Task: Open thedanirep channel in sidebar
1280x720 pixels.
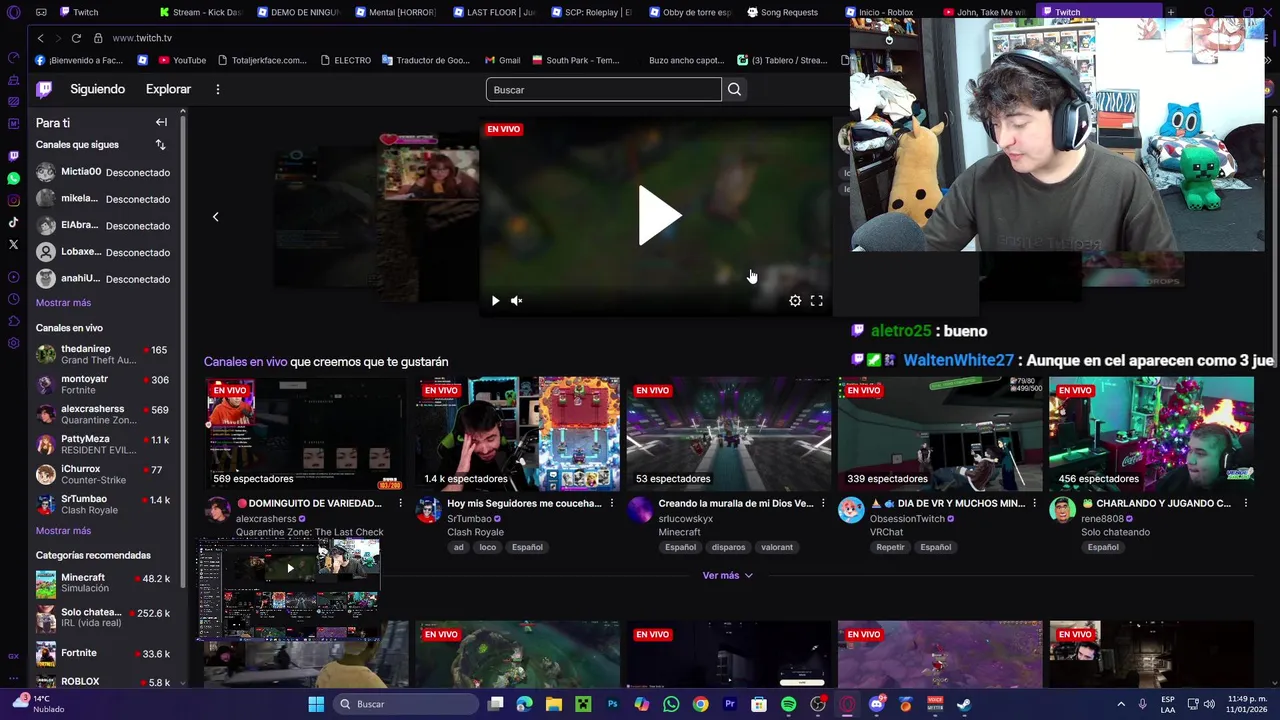Action: [102, 354]
